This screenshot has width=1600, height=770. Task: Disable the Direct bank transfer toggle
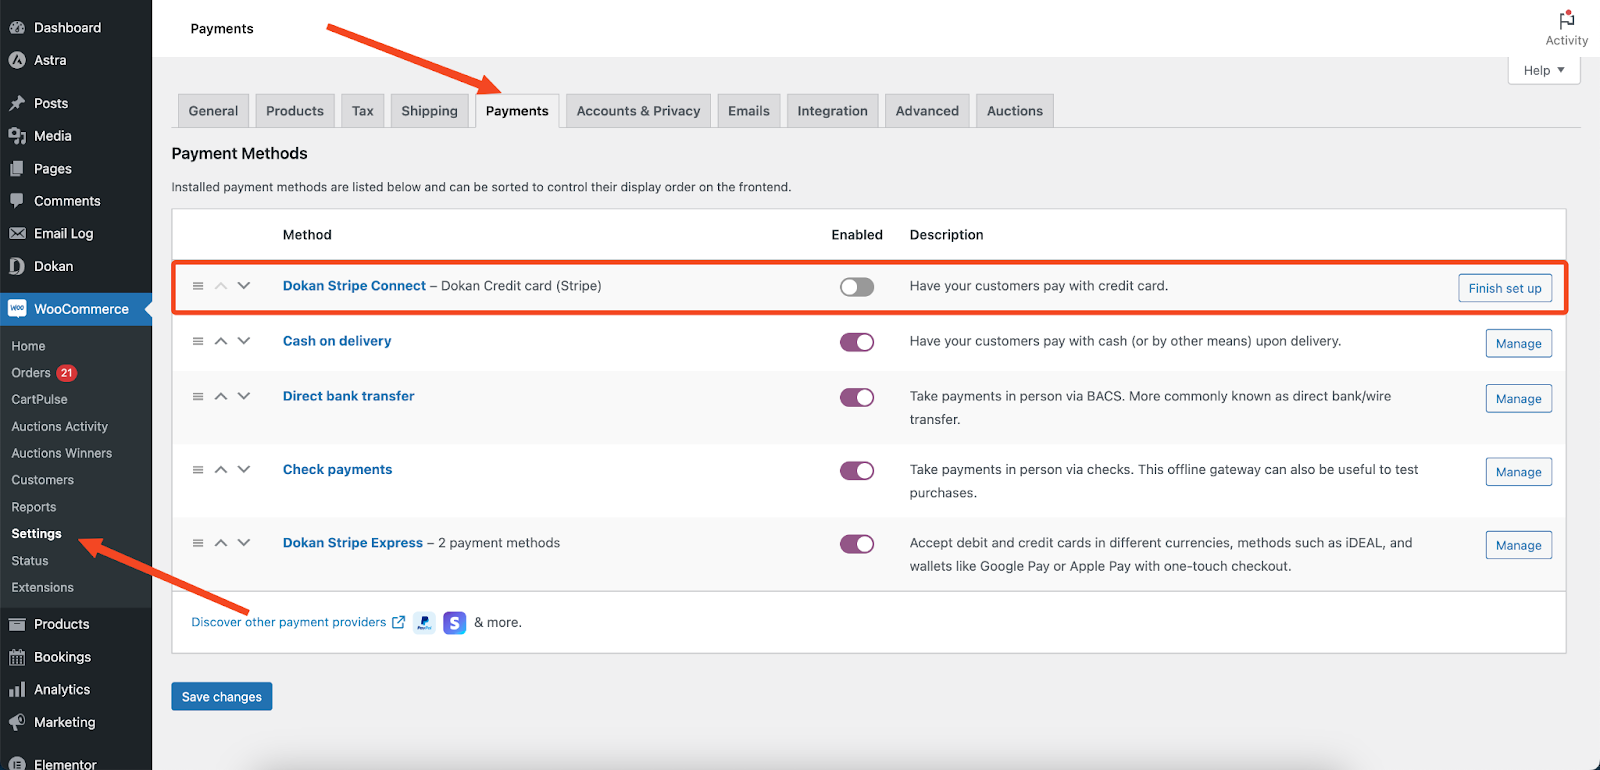(x=857, y=398)
